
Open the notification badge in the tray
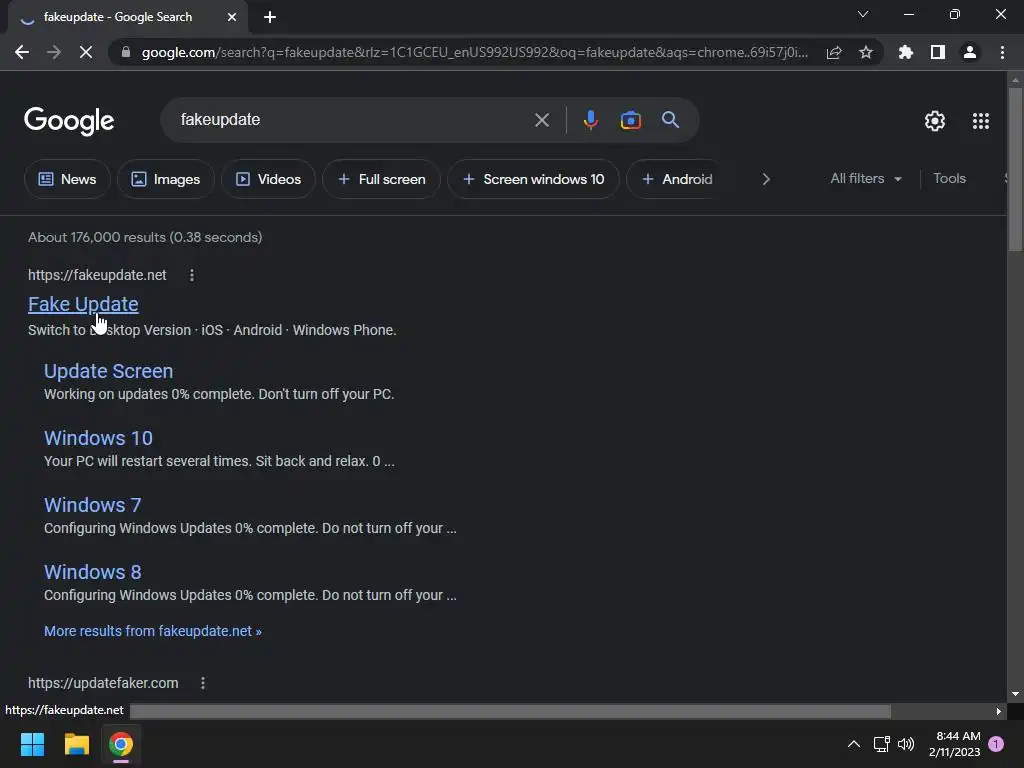(x=996, y=744)
